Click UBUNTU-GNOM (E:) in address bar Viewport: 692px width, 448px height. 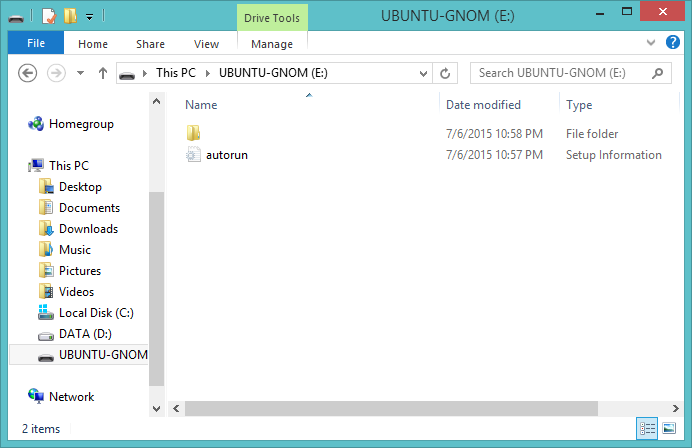(x=273, y=73)
